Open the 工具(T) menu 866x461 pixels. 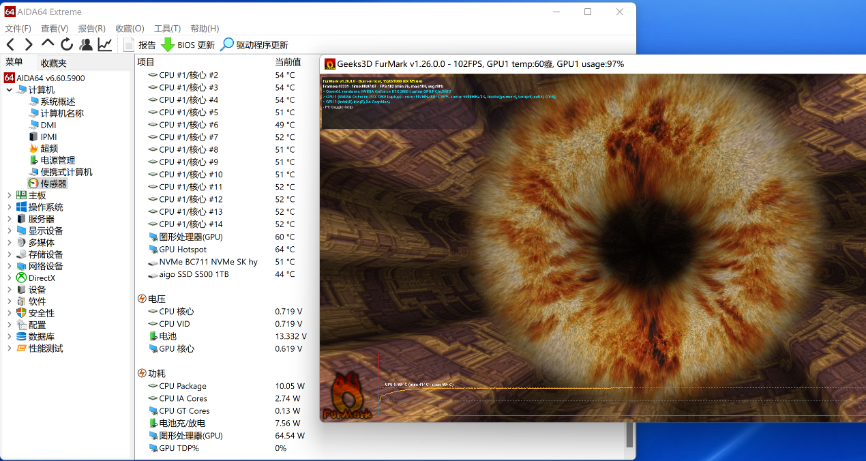pos(167,28)
